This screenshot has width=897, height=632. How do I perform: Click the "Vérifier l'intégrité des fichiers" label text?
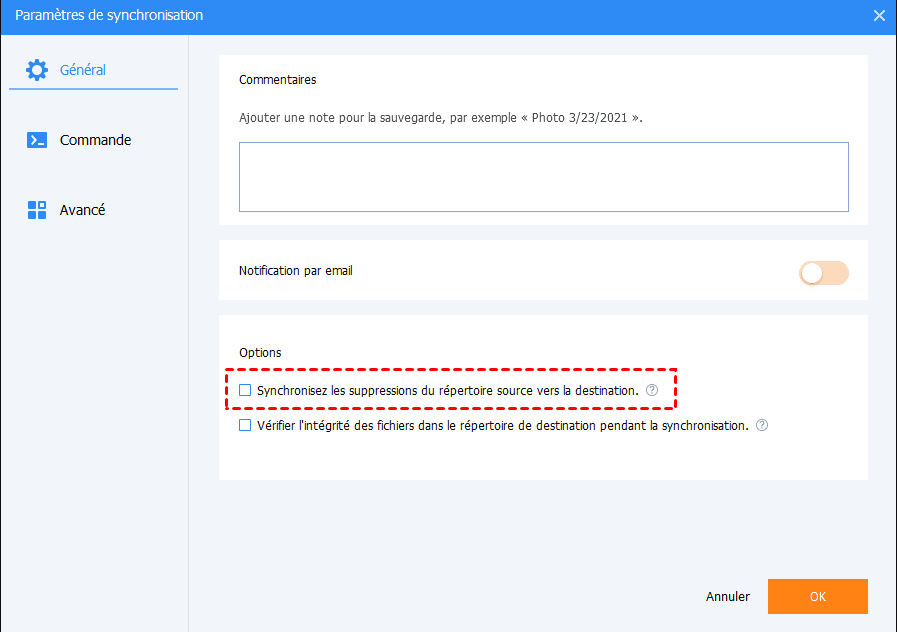pos(503,426)
